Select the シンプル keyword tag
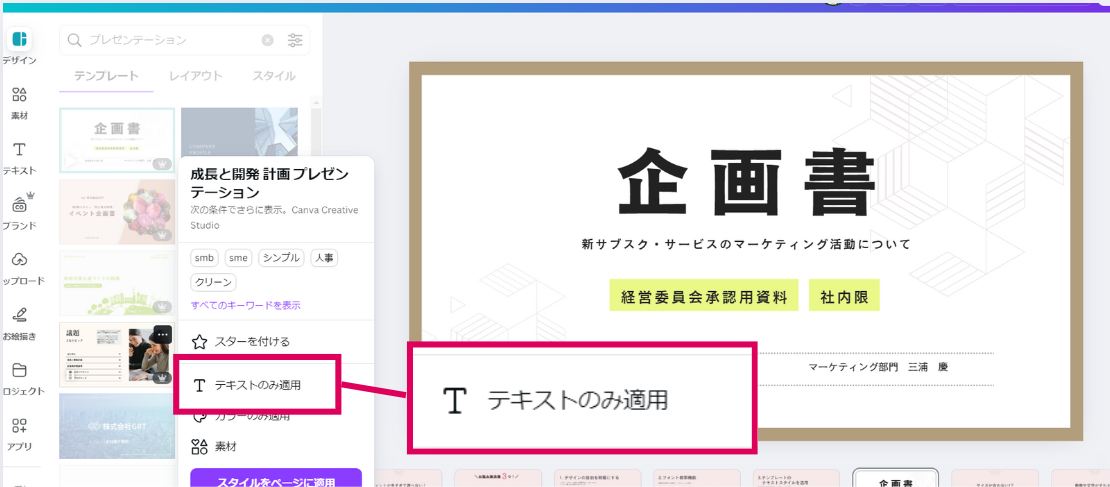 pyautogui.click(x=281, y=257)
